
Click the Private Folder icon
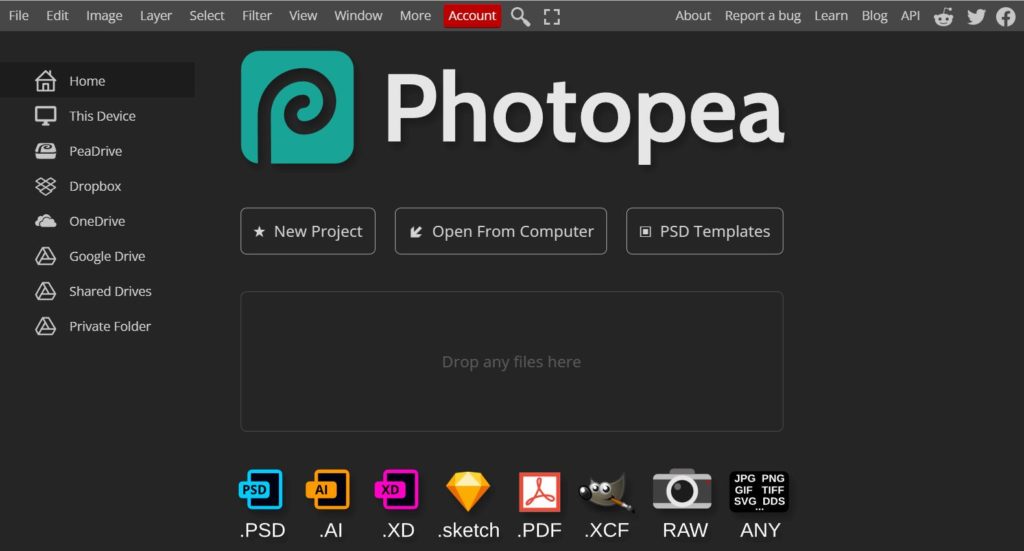46,326
